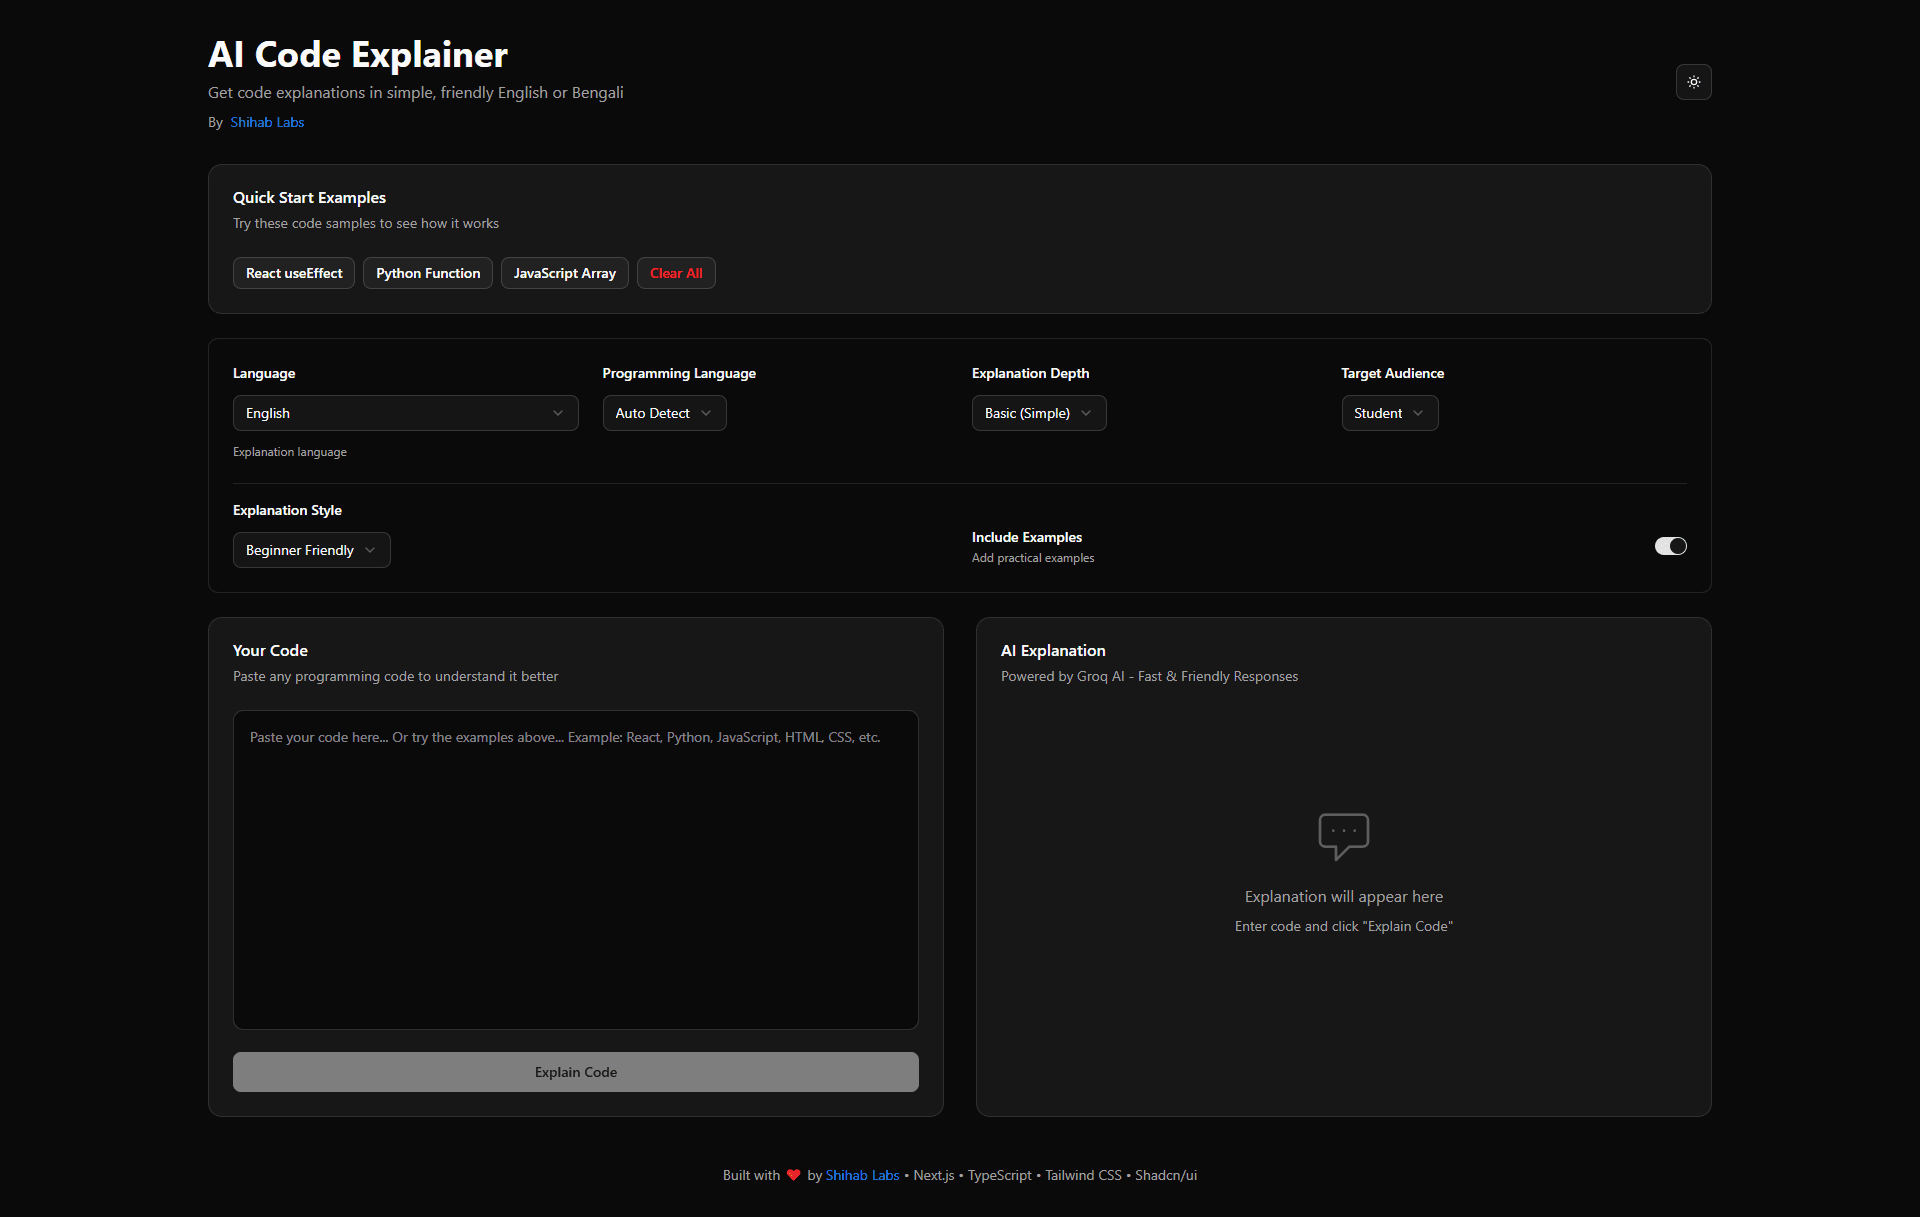Click inside the code paste text area
Screen dimensions: 1920x1217
click(x=575, y=870)
